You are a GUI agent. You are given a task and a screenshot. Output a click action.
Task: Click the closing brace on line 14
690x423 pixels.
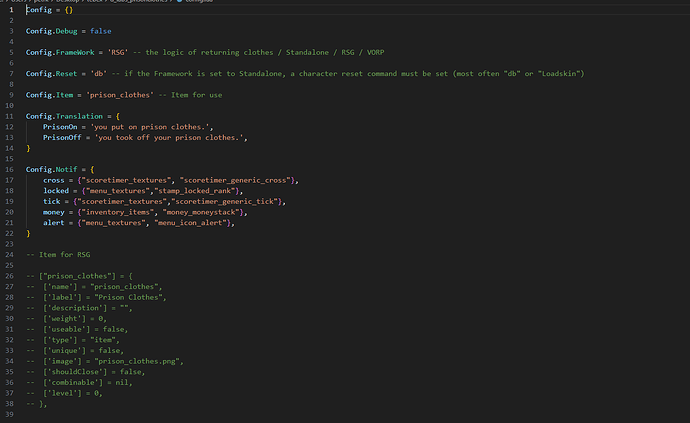pyautogui.click(x=28, y=148)
